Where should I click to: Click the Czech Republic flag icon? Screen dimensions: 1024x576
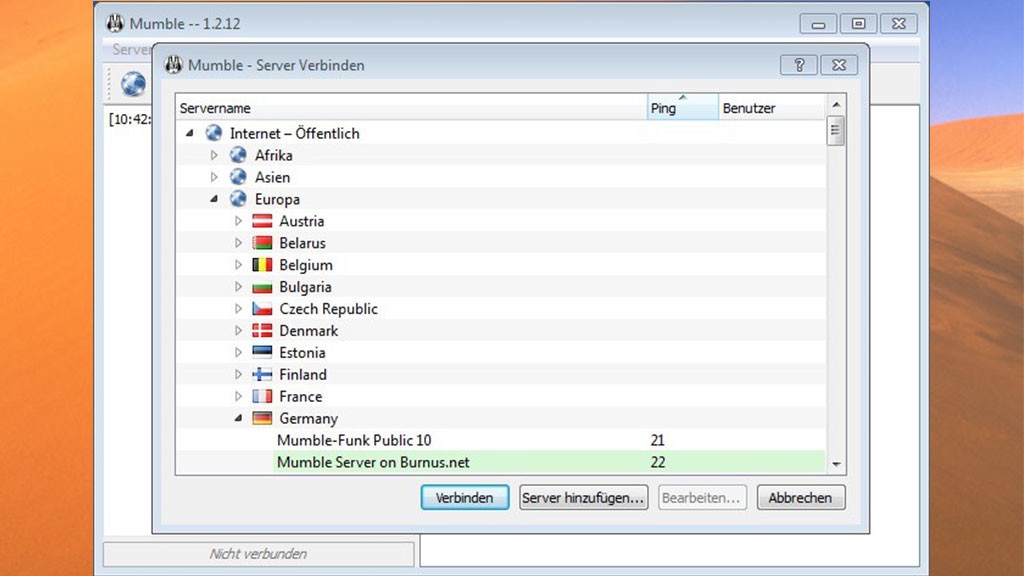pyautogui.click(x=262, y=309)
